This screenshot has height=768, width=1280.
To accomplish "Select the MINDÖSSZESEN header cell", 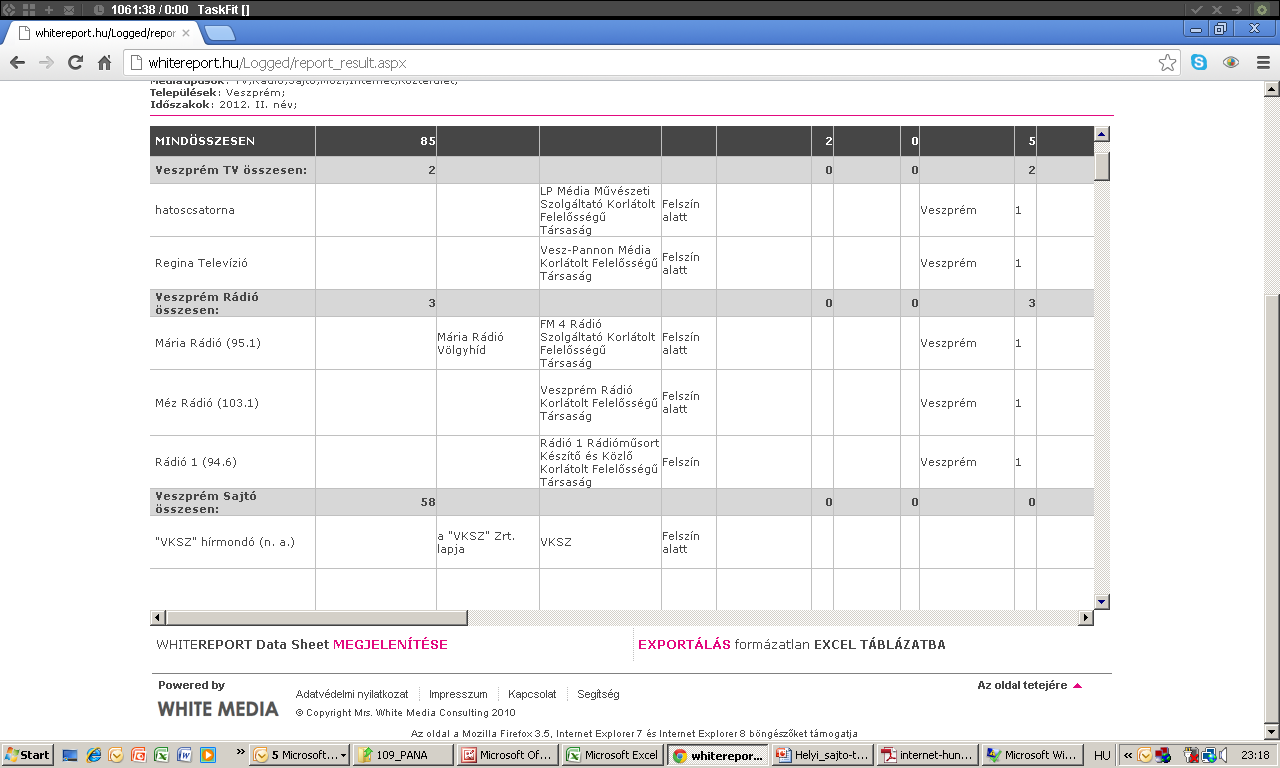I will (233, 141).
